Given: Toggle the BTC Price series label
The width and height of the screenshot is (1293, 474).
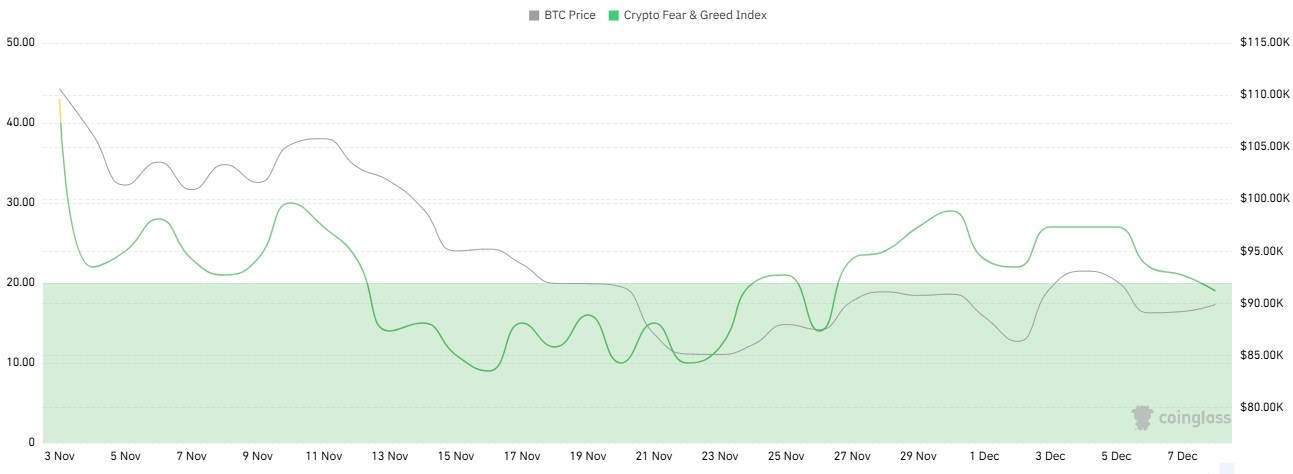Looking at the screenshot, I should tap(569, 16).
